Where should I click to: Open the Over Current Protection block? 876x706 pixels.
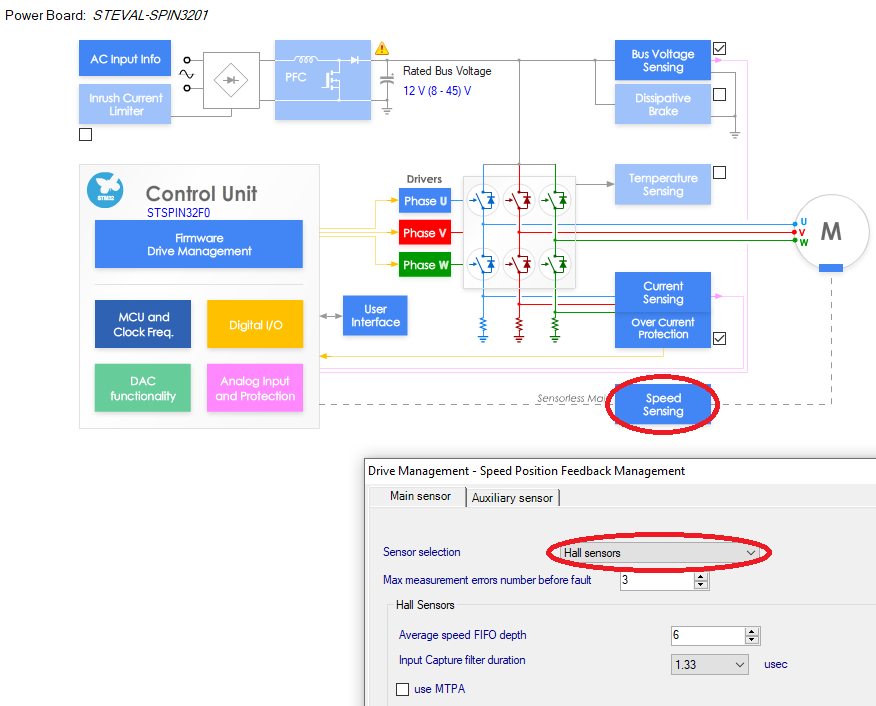(663, 330)
